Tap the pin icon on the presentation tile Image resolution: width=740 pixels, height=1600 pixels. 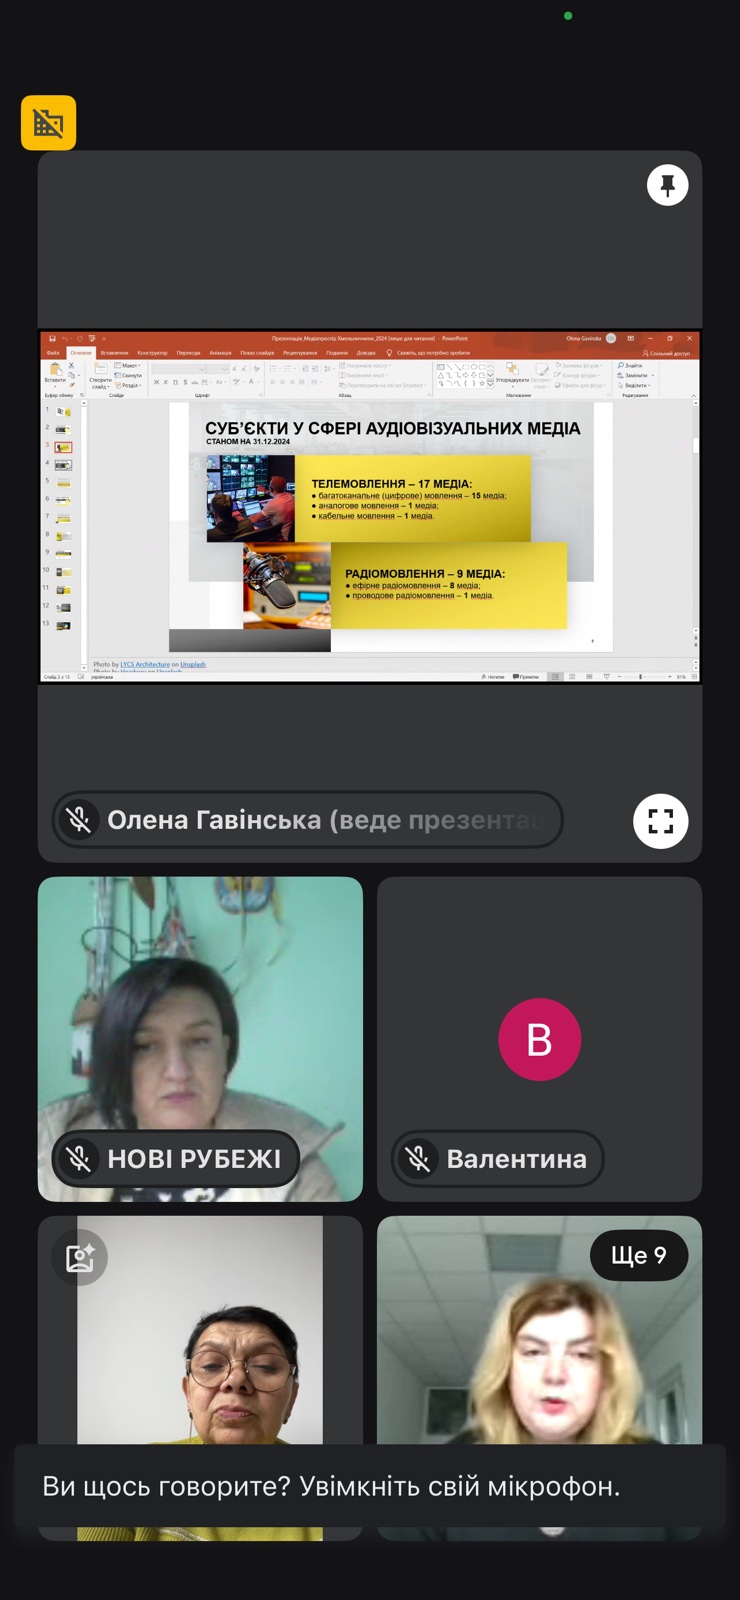(667, 185)
